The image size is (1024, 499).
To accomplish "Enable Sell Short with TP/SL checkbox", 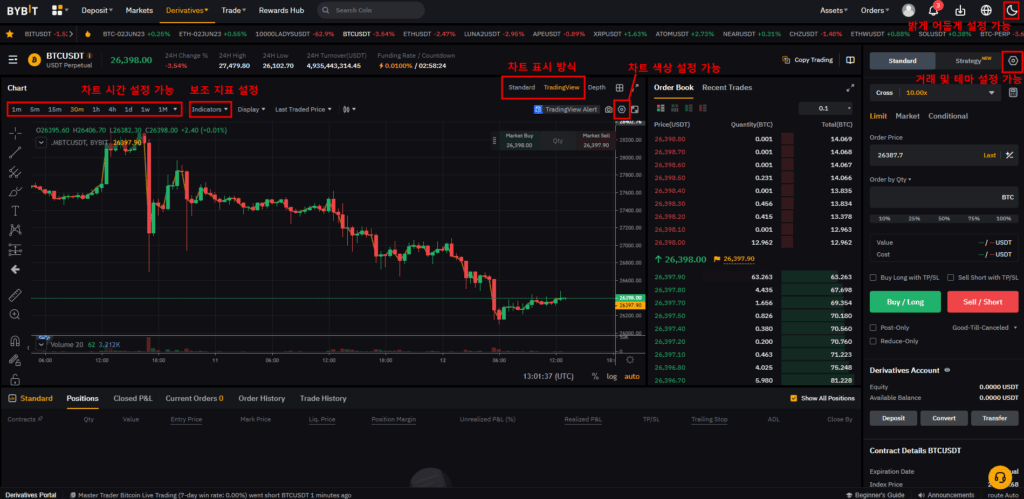I will [x=950, y=278].
